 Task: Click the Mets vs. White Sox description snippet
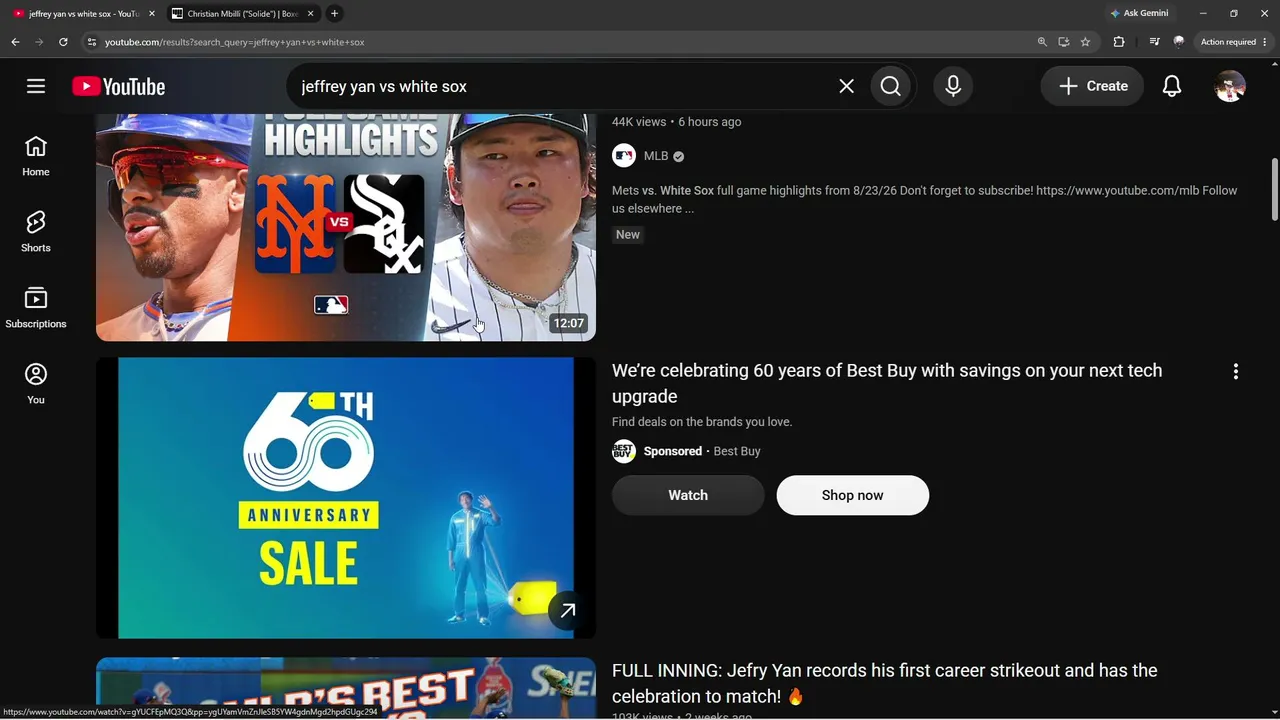click(x=925, y=200)
